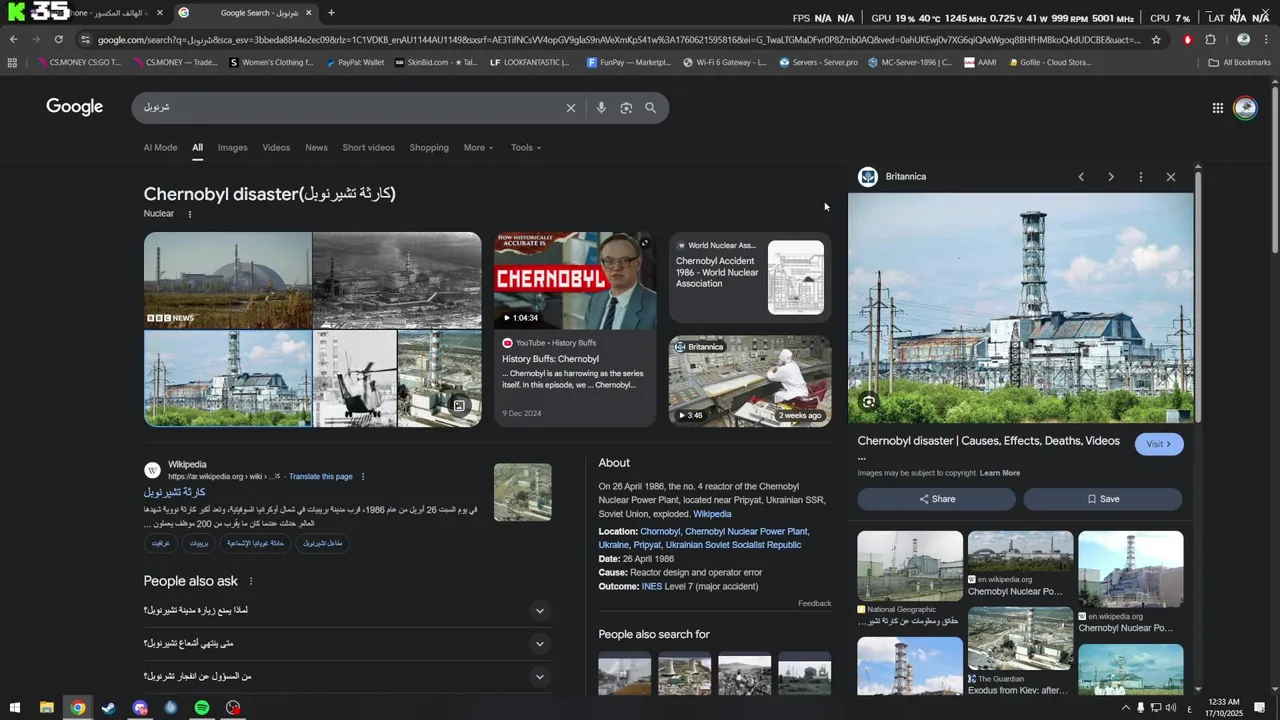This screenshot has height=720, width=1280.
Task: Open more options next to Nuclear subtitle
Action: [190, 214]
